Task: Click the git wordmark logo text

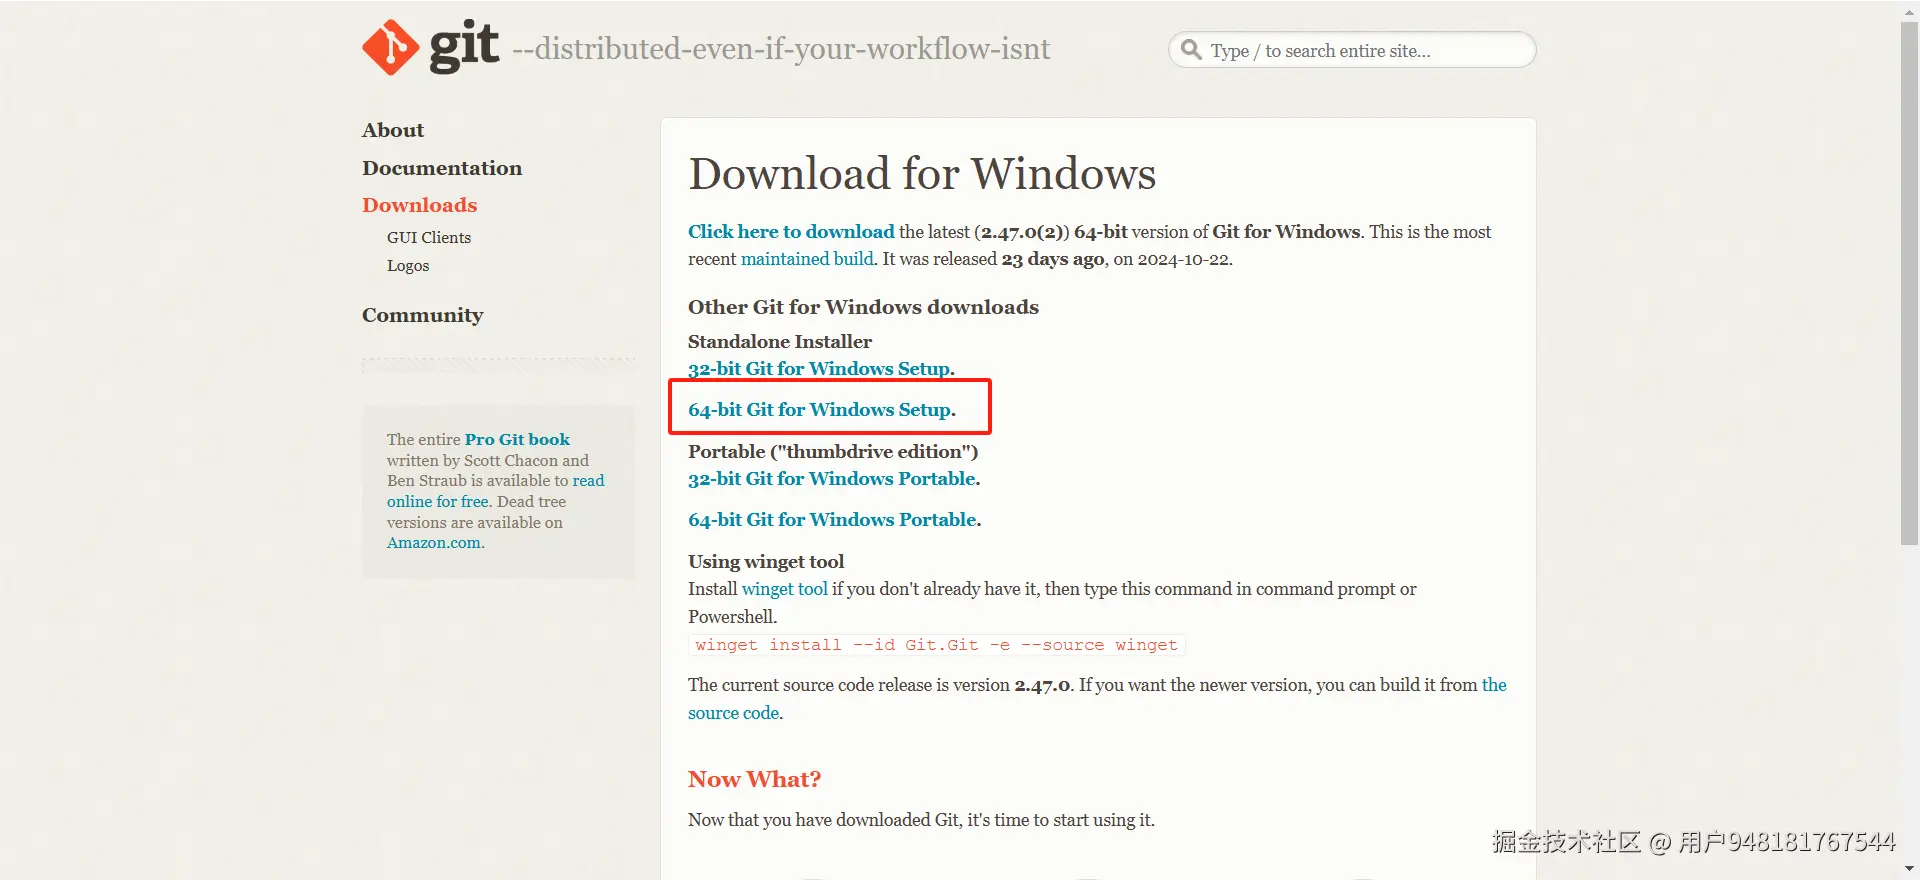Action: point(464,46)
